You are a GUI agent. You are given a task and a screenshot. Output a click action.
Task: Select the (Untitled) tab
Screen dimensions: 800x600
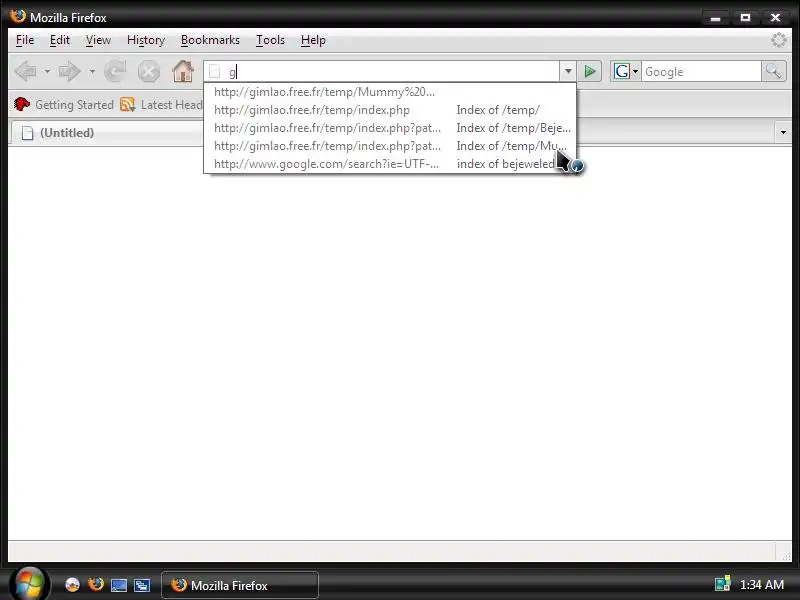[x=107, y=133]
